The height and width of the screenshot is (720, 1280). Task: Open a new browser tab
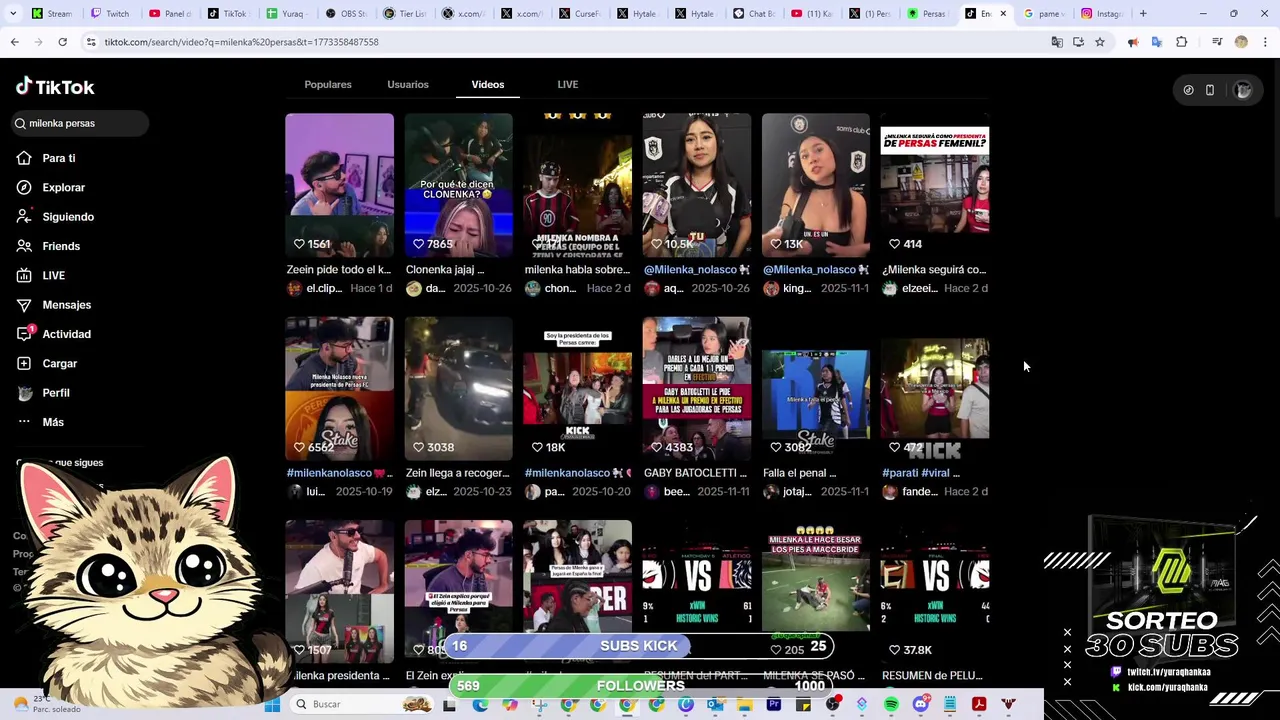pyautogui.click(x=1143, y=14)
